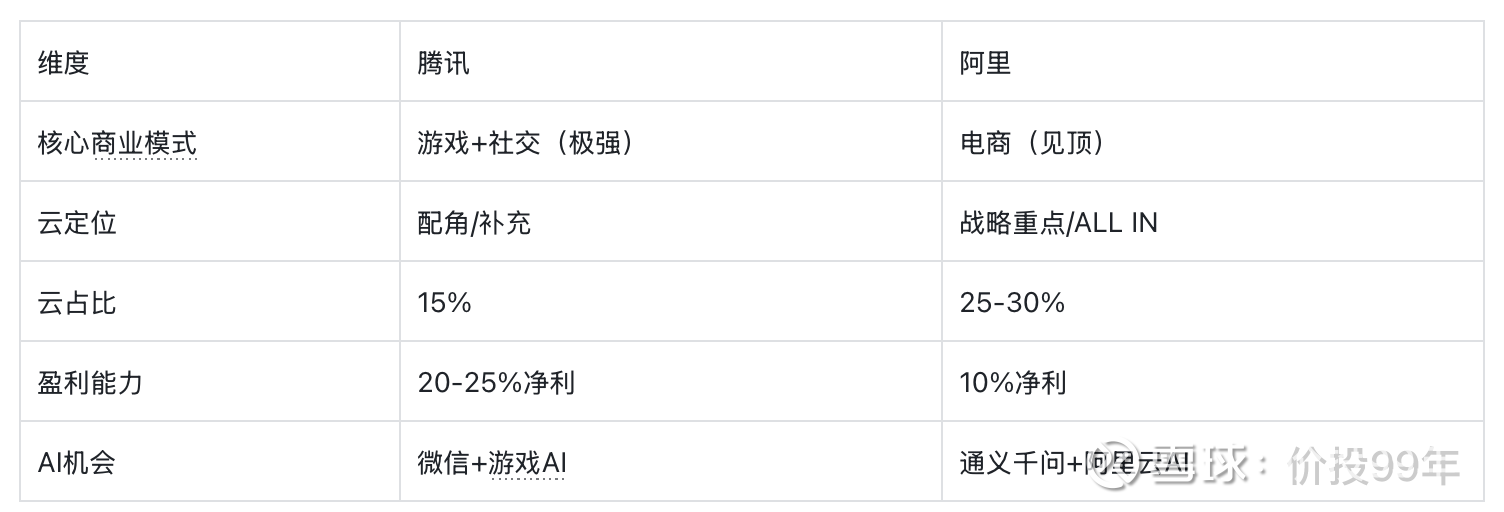This screenshot has height=512, width=1504.
Task: Click the 15% cell under 腾讯
Action: [444, 302]
